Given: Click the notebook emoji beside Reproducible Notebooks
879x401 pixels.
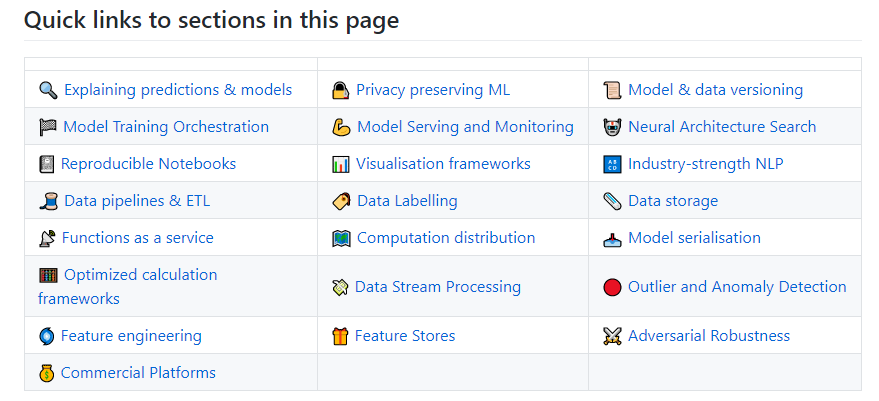Looking at the screenshot, I should (x=47, y=164).
